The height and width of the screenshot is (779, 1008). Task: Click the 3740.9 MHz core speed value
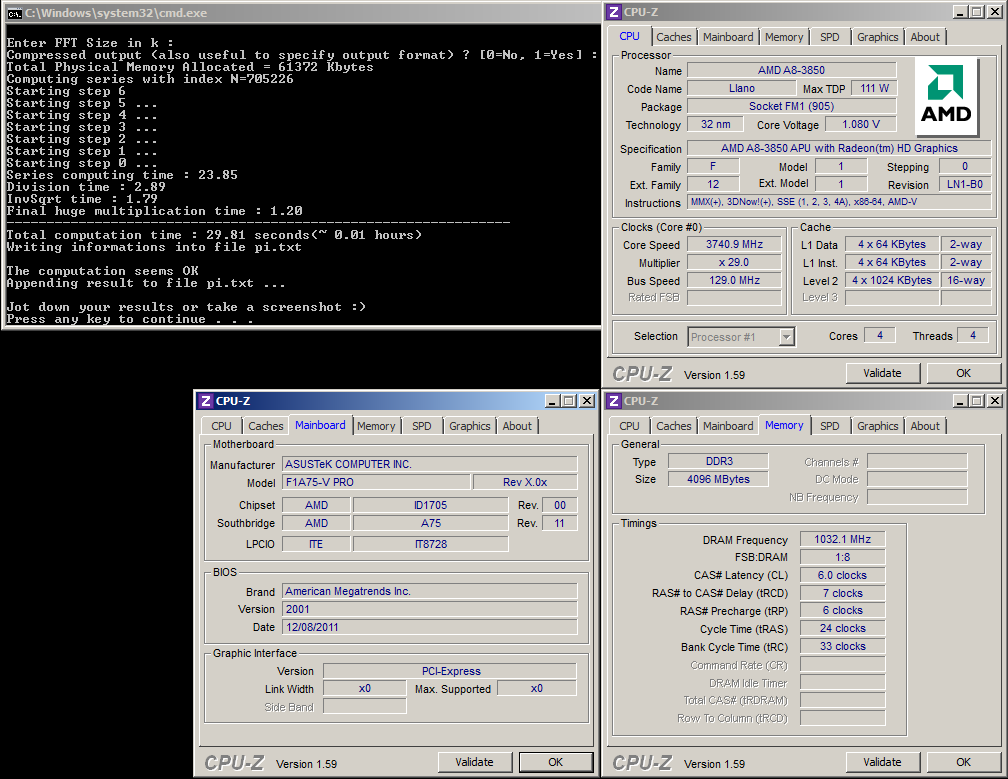click(734, 244)
